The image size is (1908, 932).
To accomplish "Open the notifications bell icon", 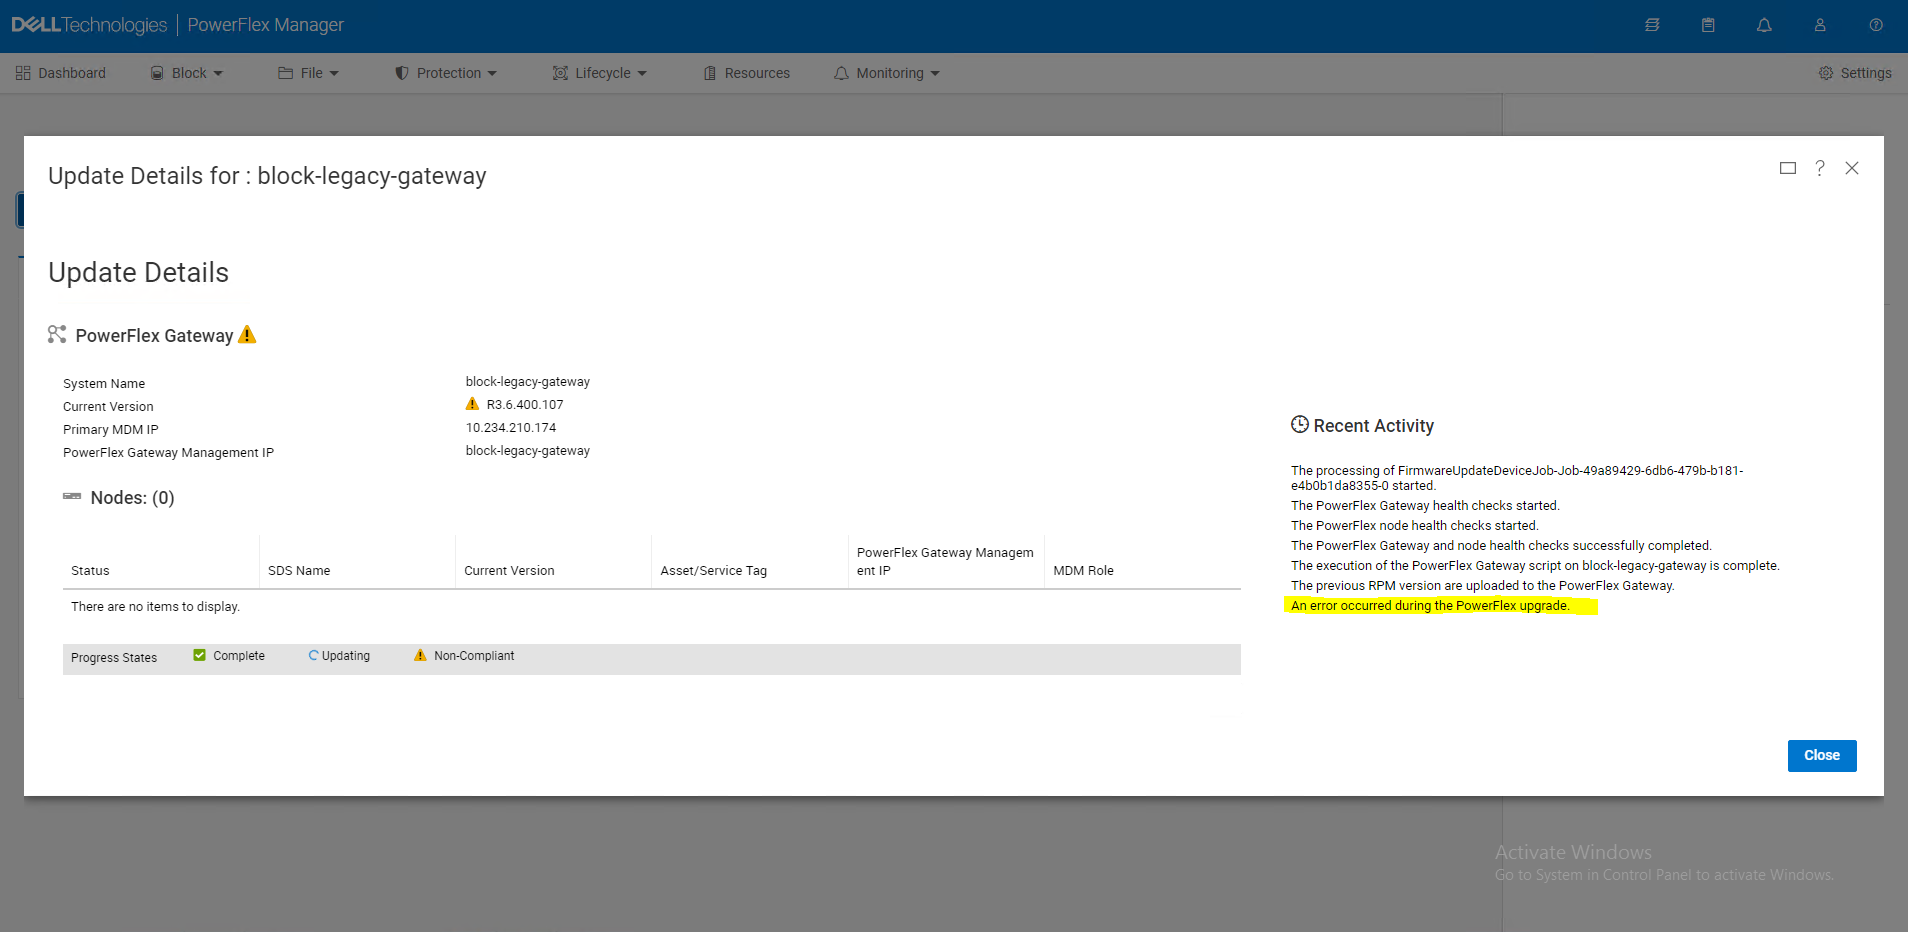I will tap(1764, 25).
